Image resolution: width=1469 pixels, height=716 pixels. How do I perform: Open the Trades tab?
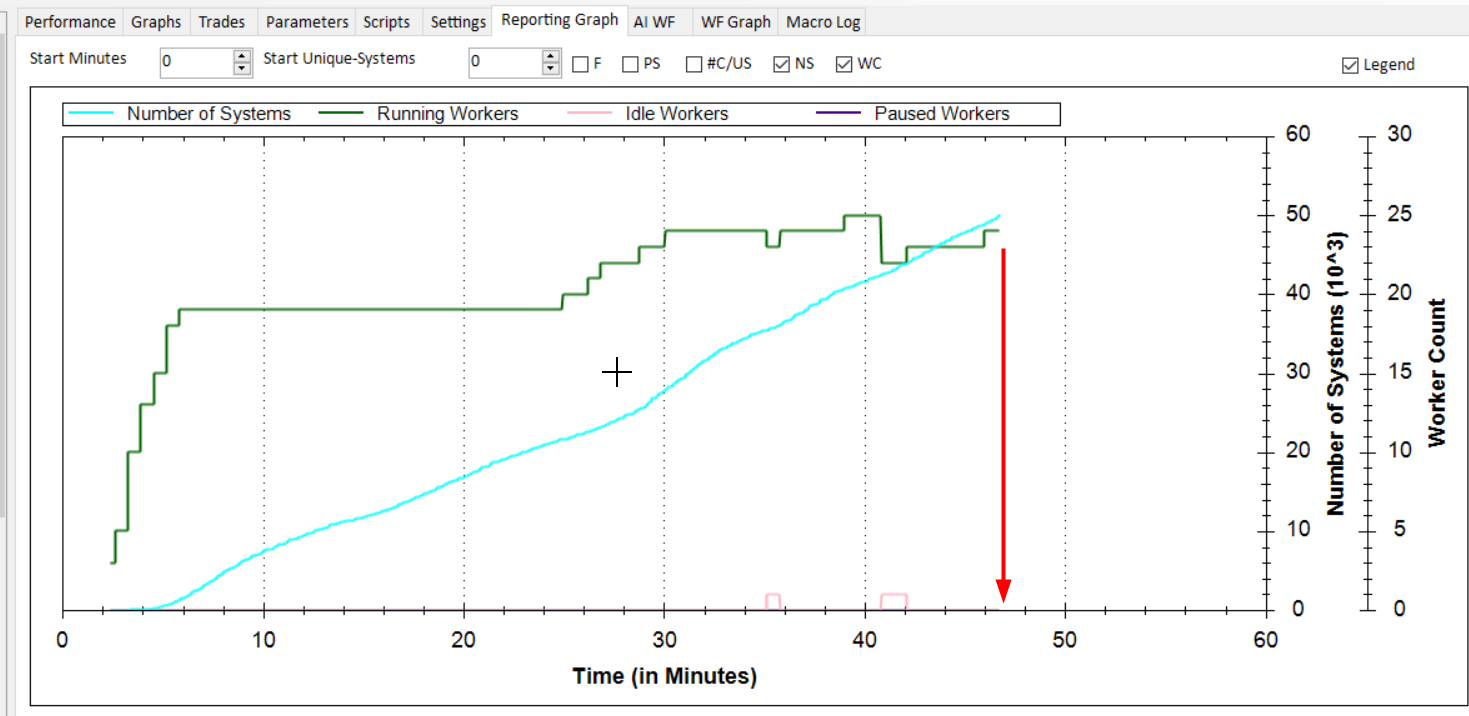[x=221, y=22]
